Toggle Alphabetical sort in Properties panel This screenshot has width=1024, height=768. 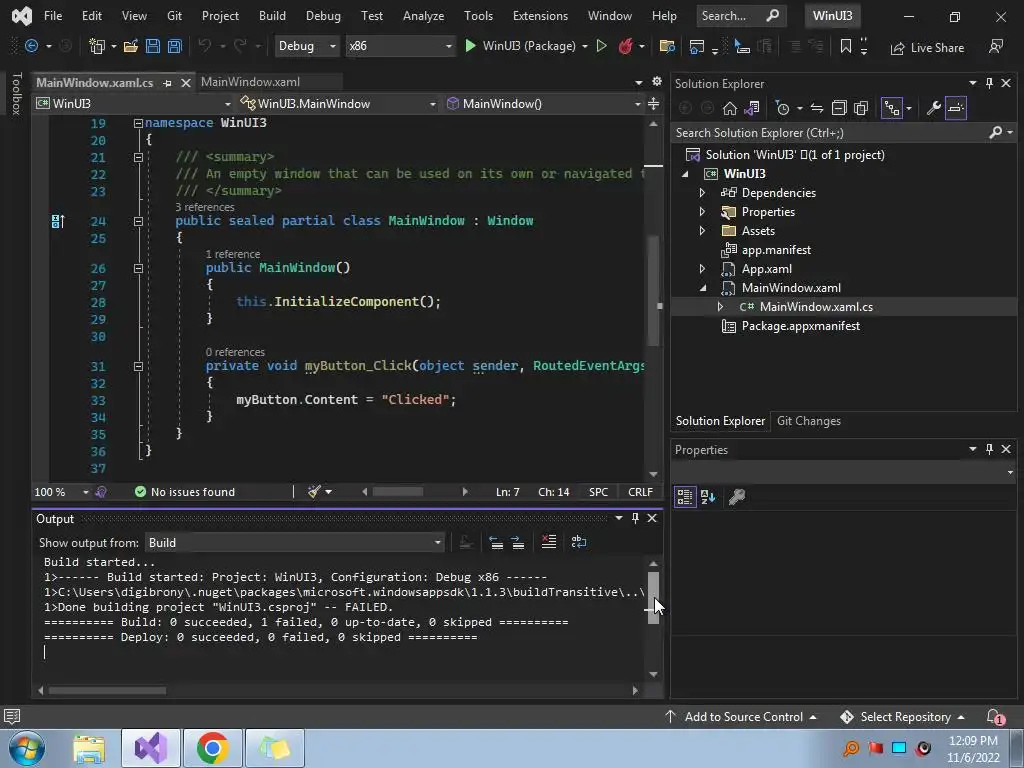(x=708, y=497)
